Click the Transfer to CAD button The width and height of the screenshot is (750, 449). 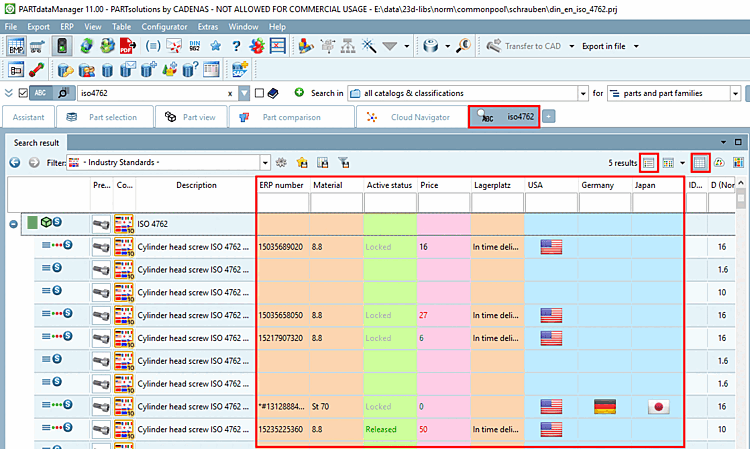coord(524,46)
